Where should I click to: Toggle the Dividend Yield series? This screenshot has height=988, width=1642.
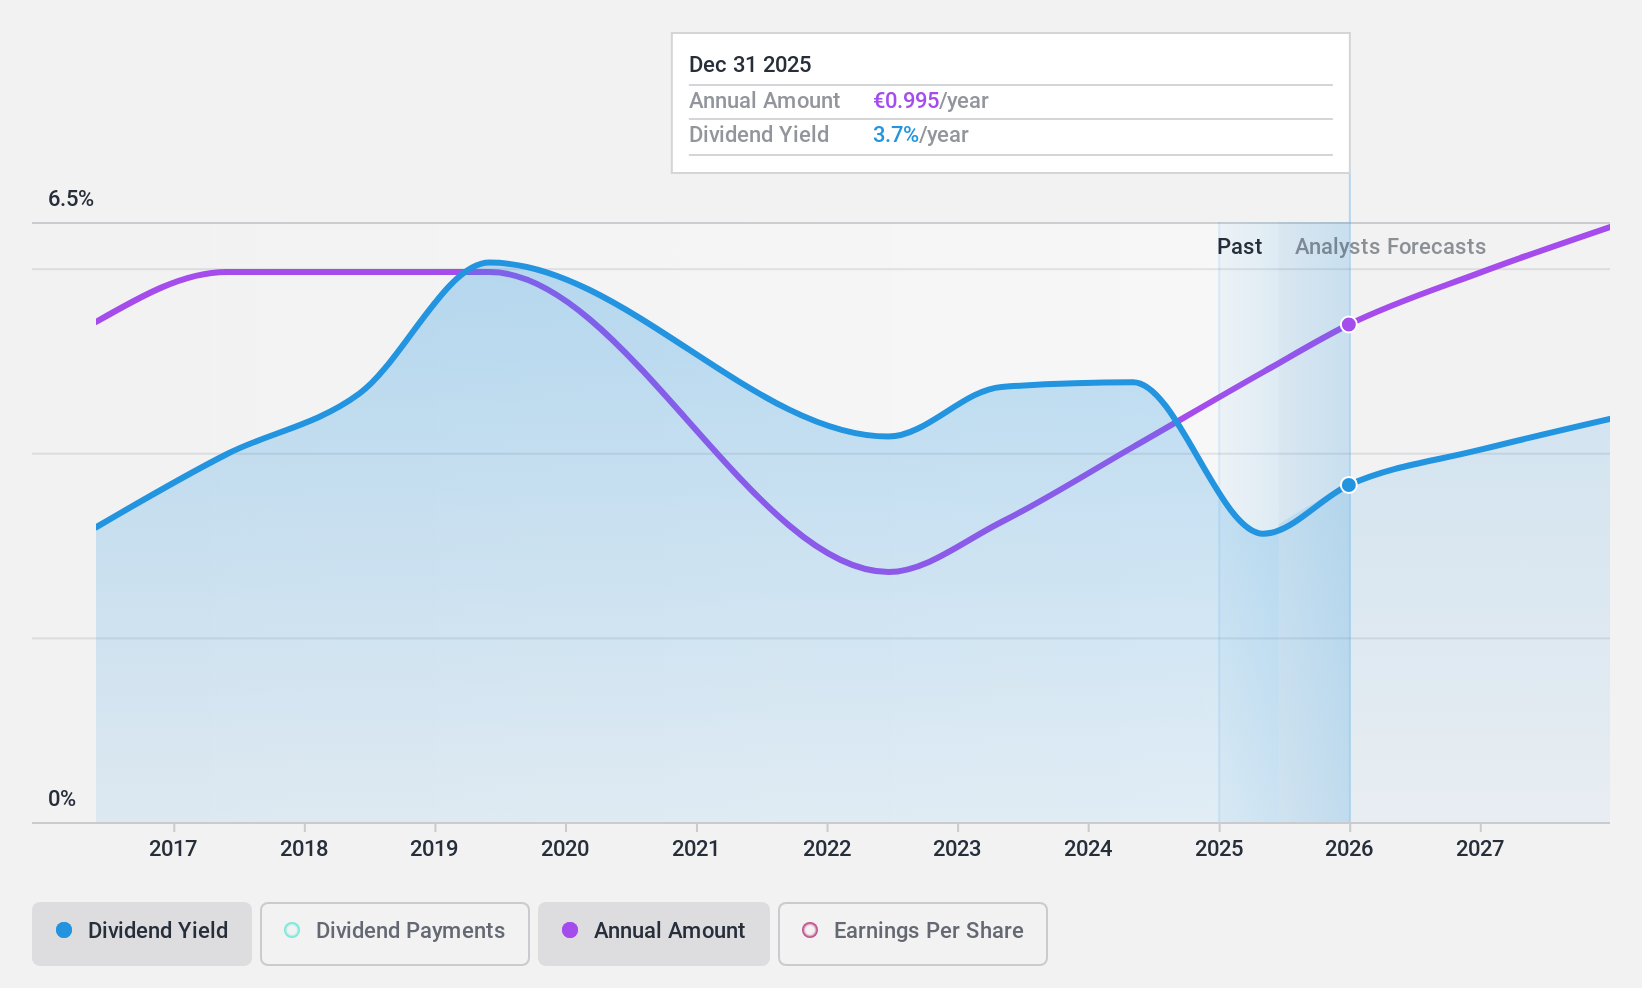coord(141,933)
